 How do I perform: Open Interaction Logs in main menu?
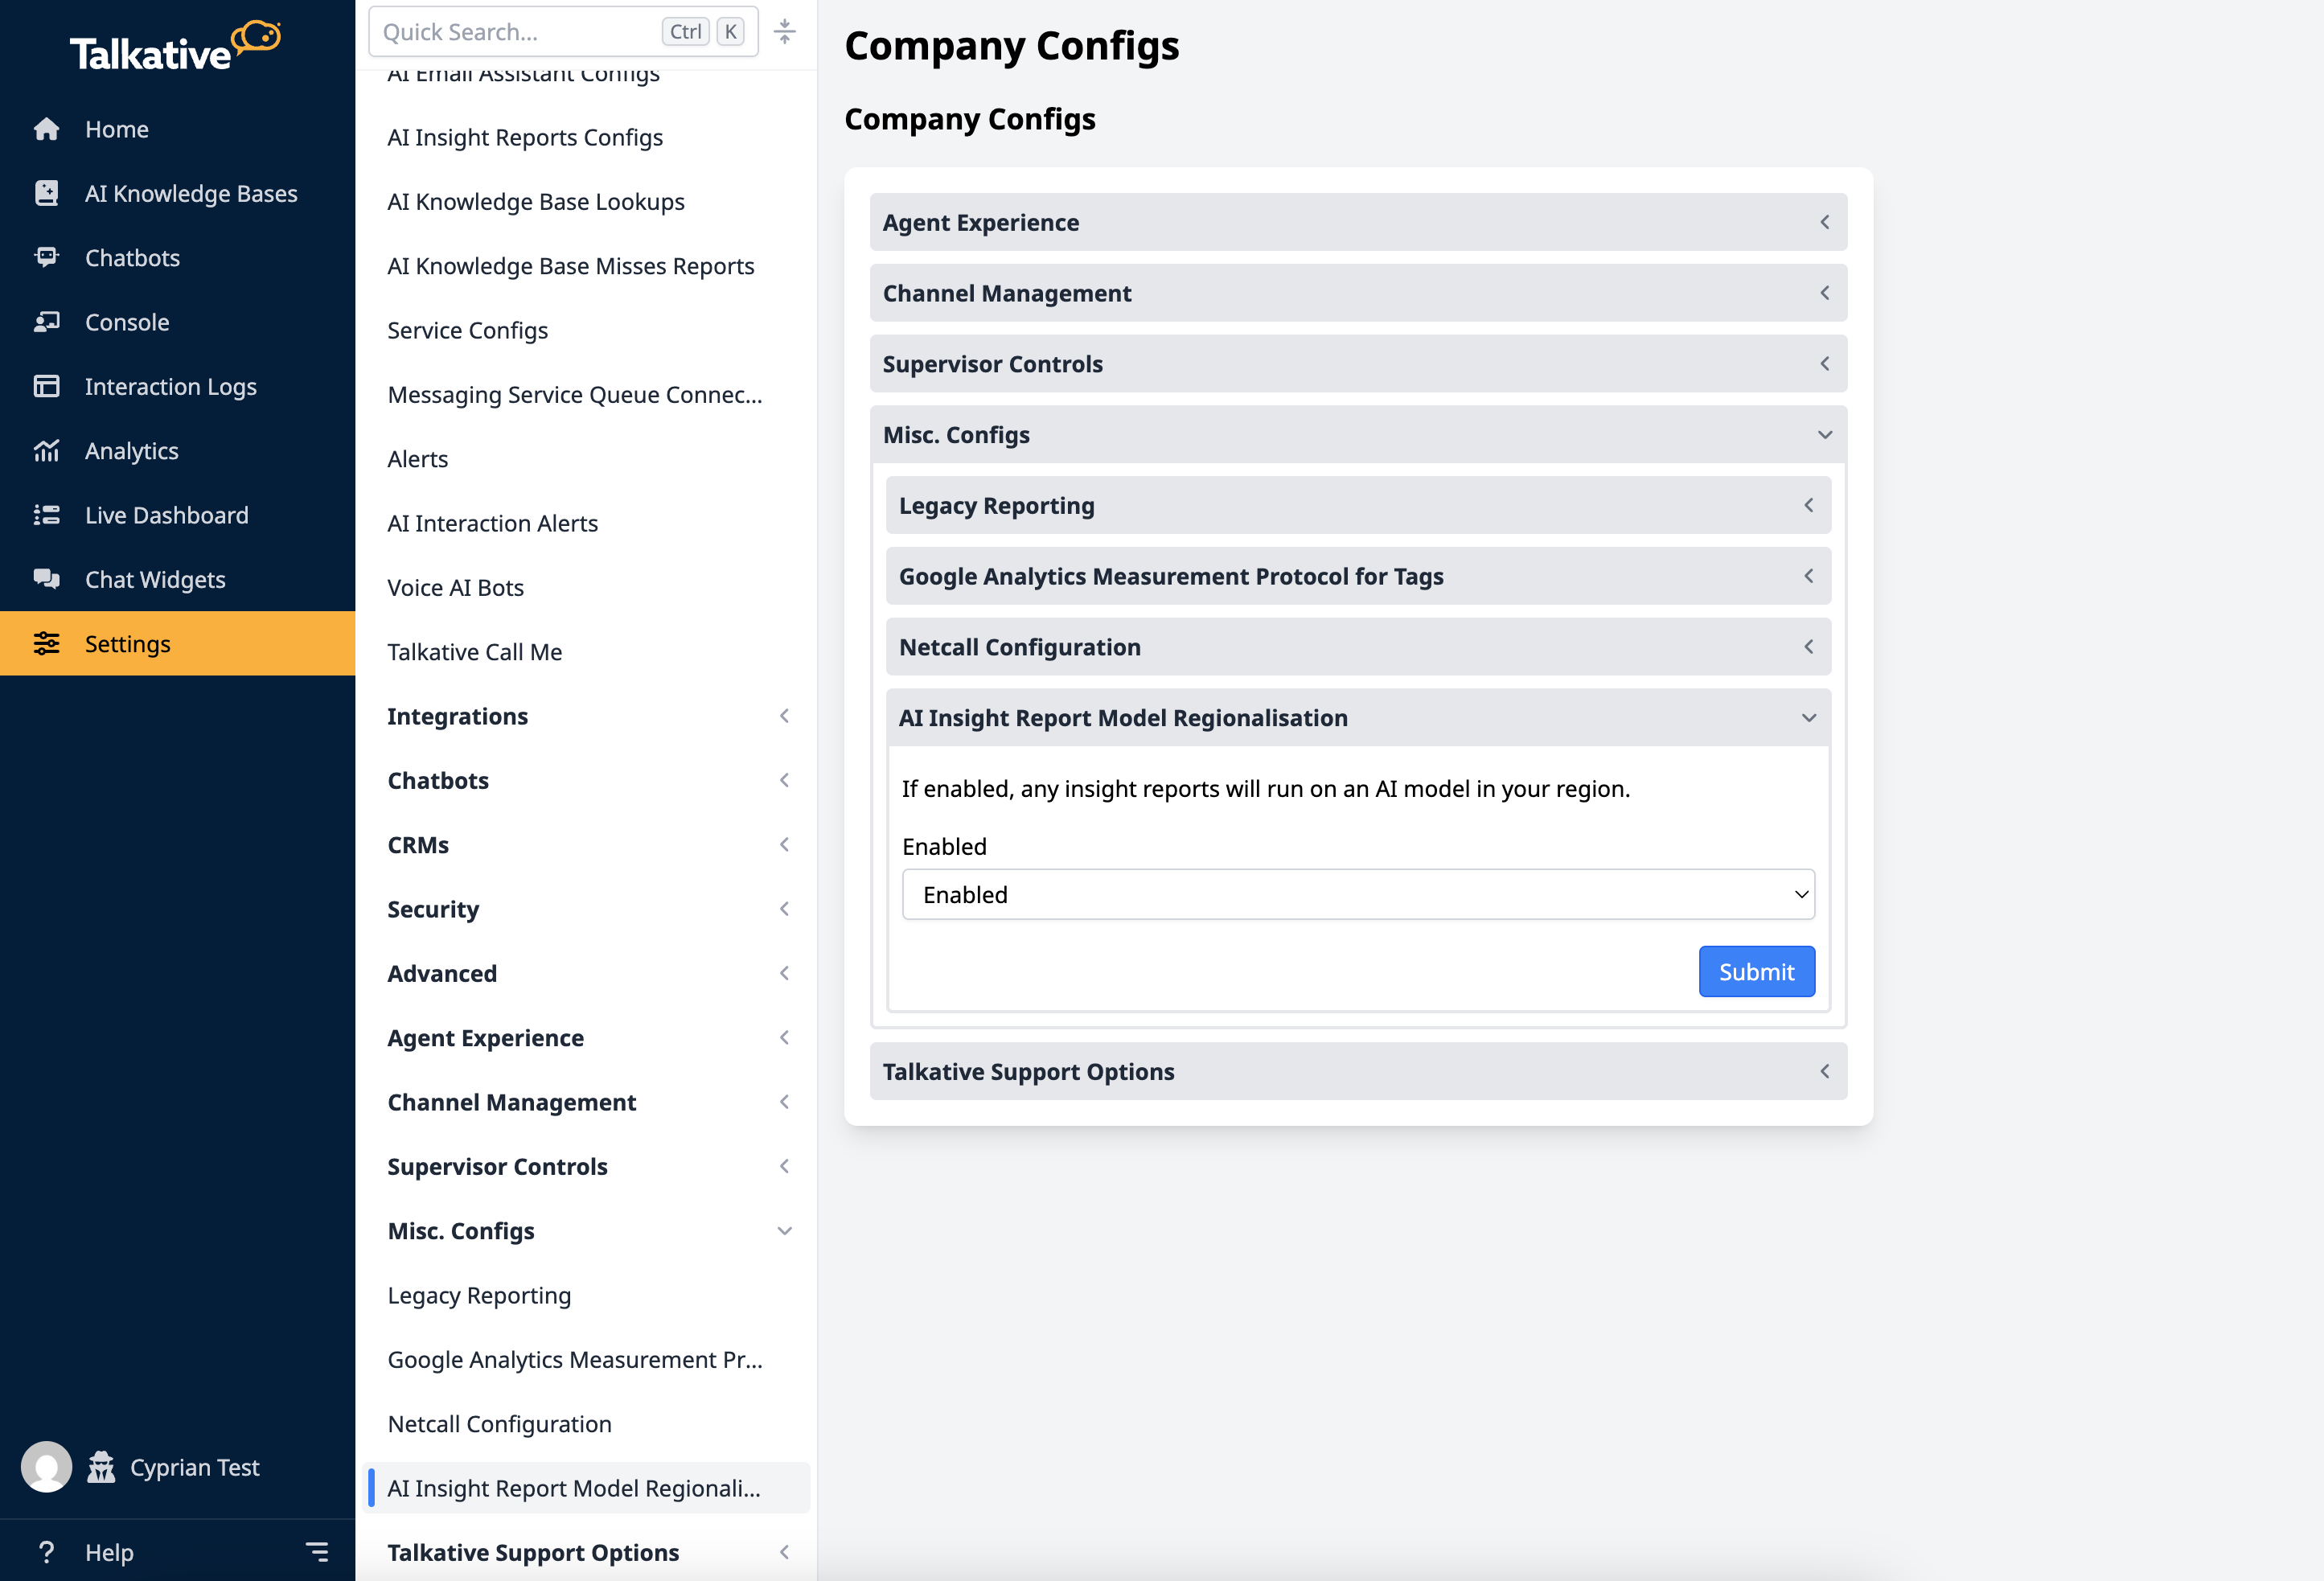click(170, 386)
